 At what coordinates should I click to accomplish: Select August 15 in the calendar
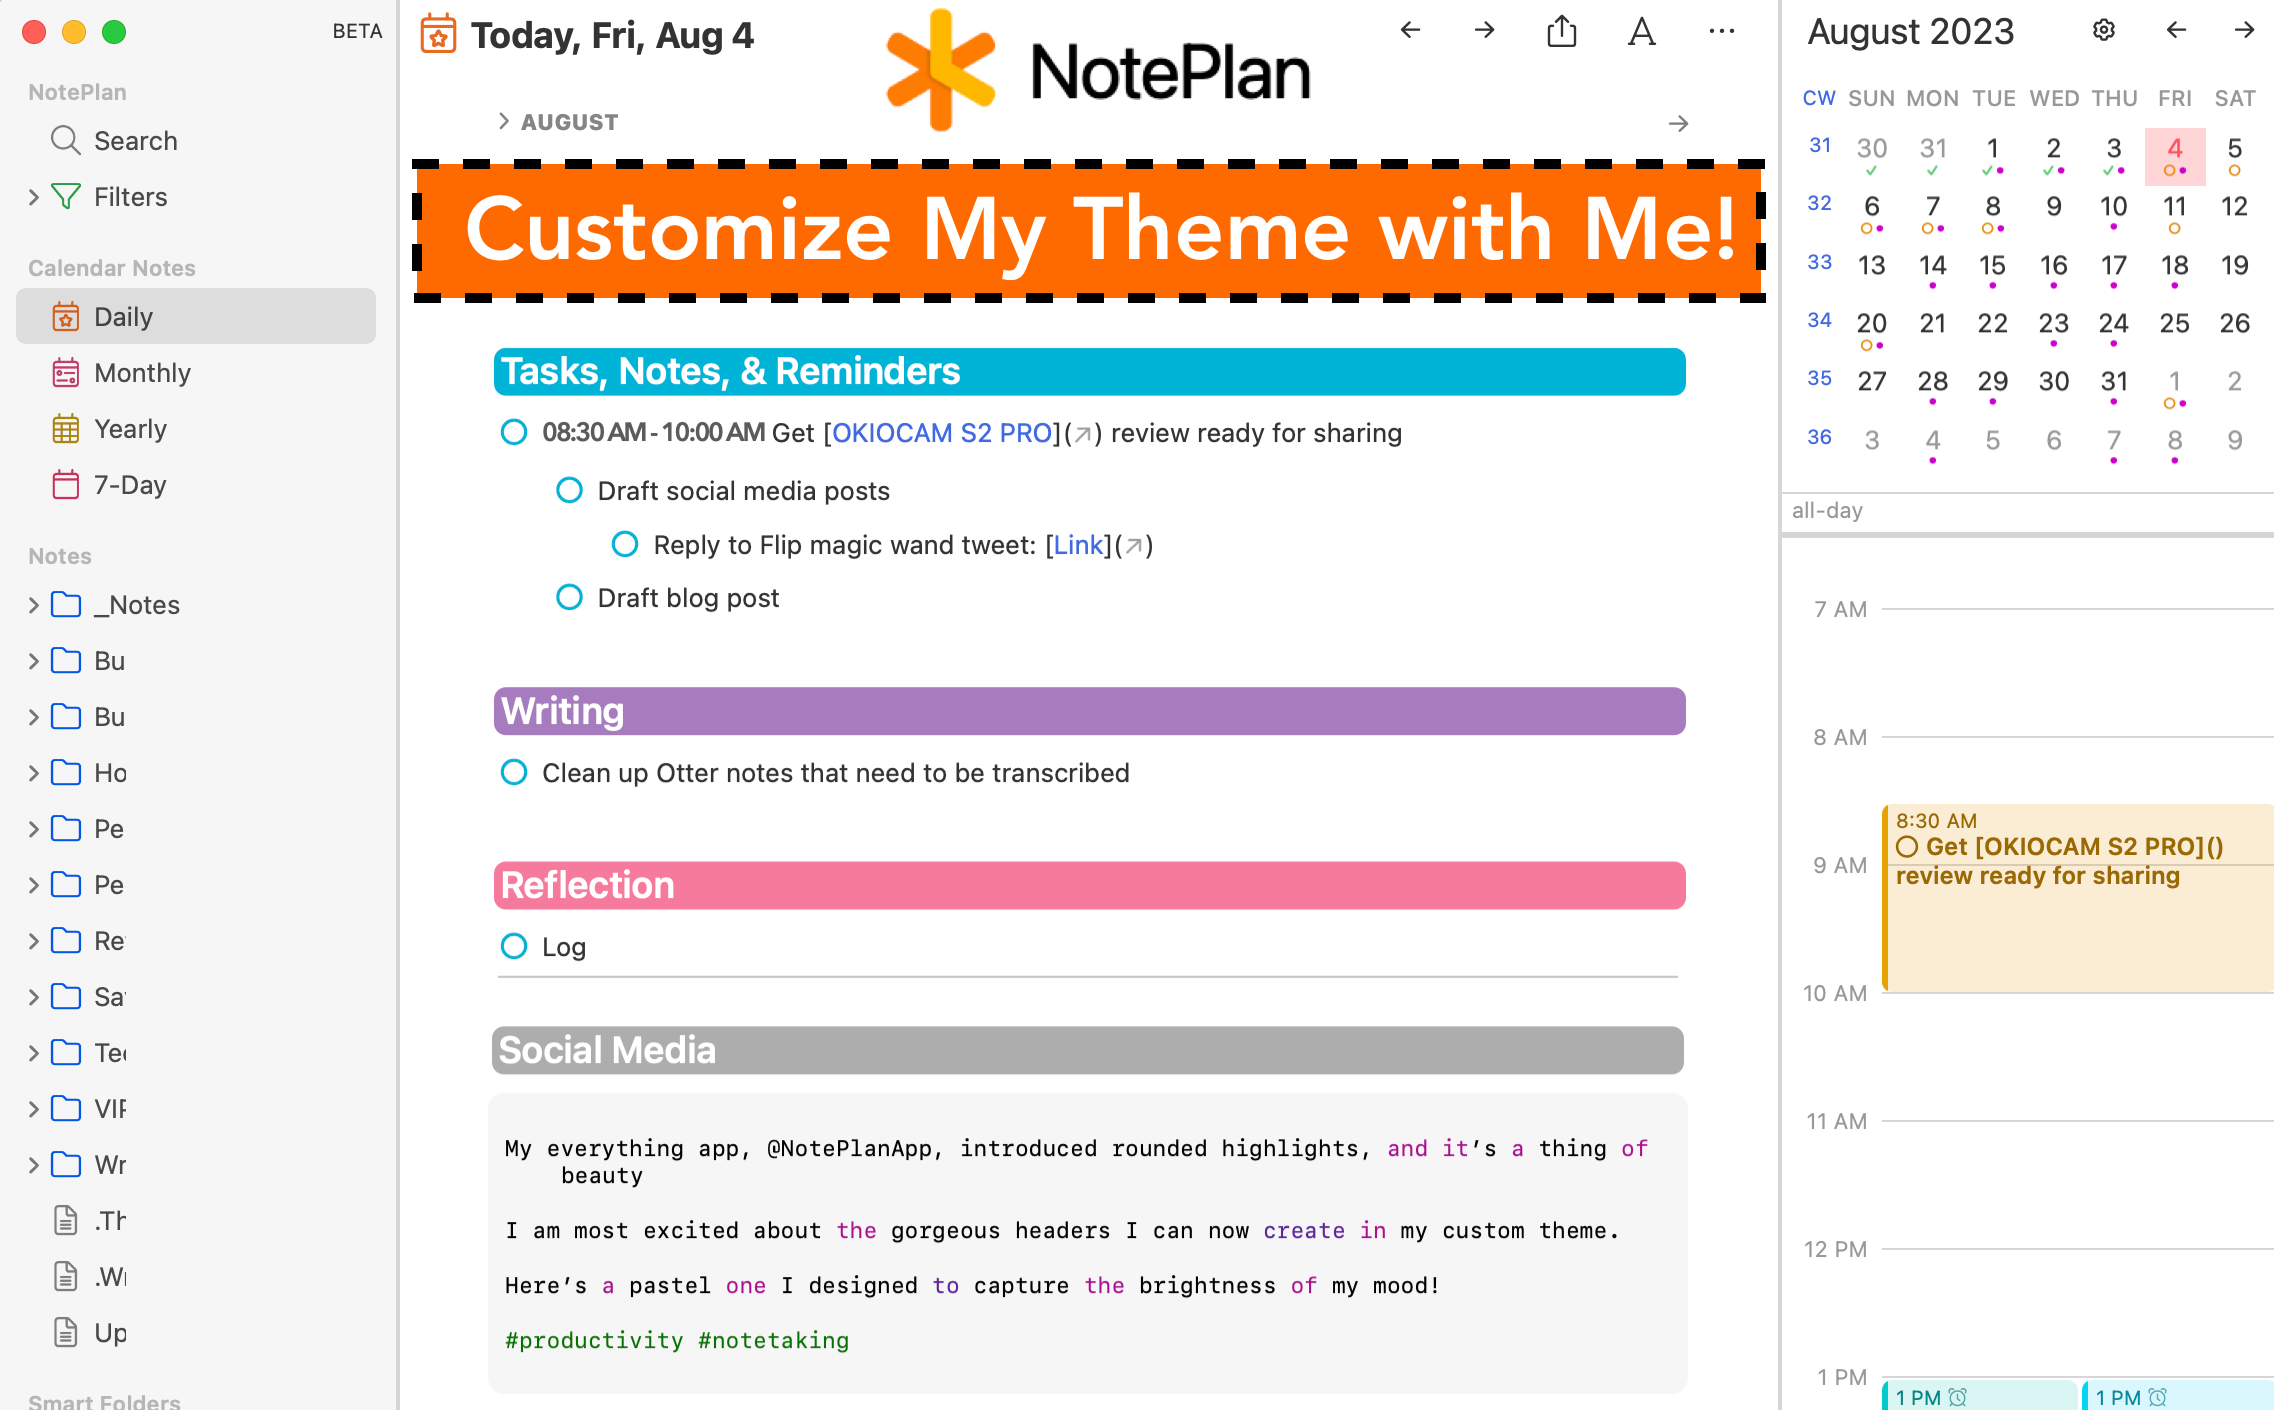(x=1992, y=266)
